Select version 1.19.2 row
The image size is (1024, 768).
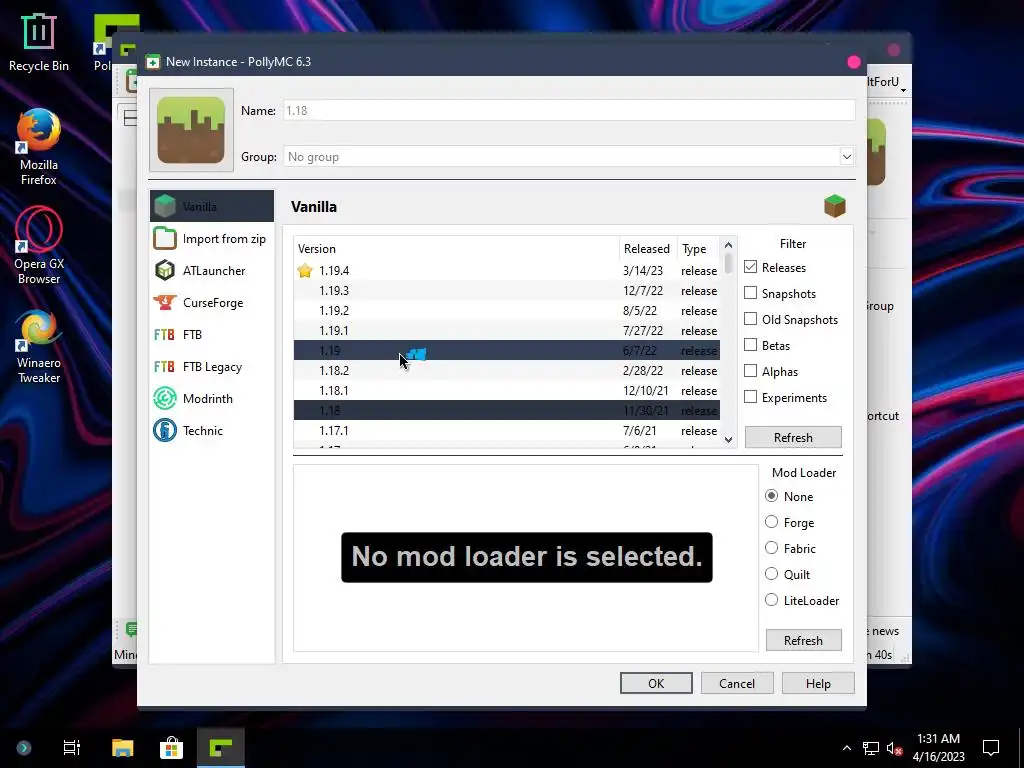click(x=507, y=310)
